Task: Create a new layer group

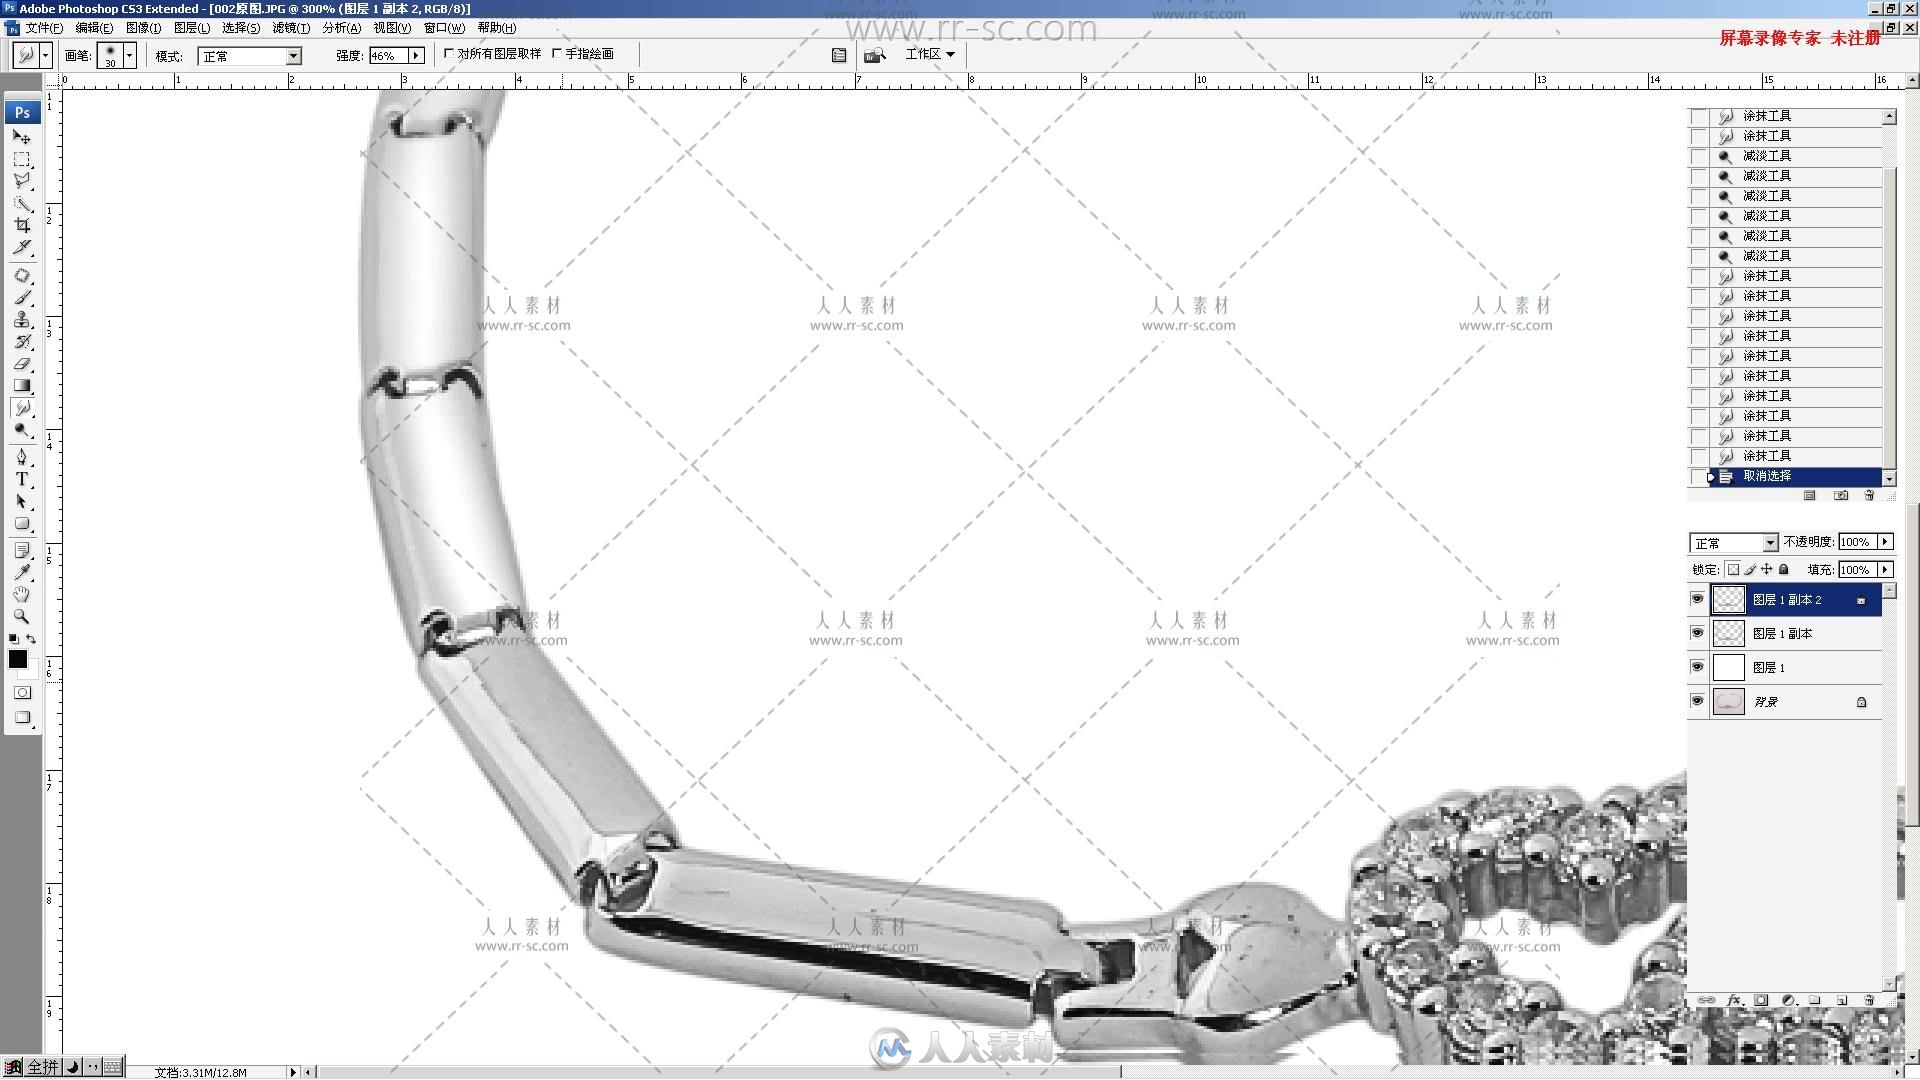Action: click(x=1814, y=1000)
